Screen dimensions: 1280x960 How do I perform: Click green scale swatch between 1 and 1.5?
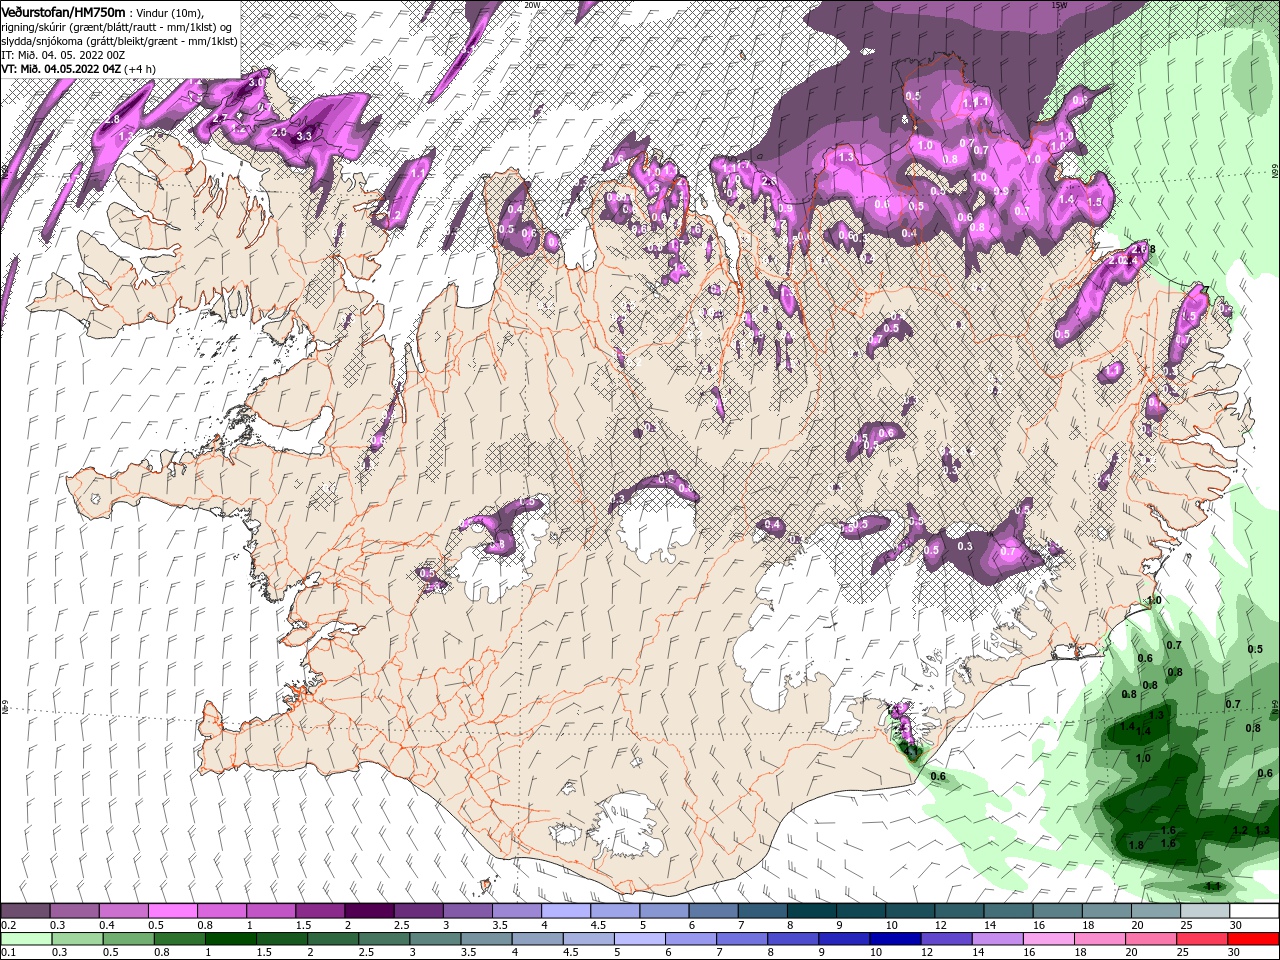coord(229,939)
